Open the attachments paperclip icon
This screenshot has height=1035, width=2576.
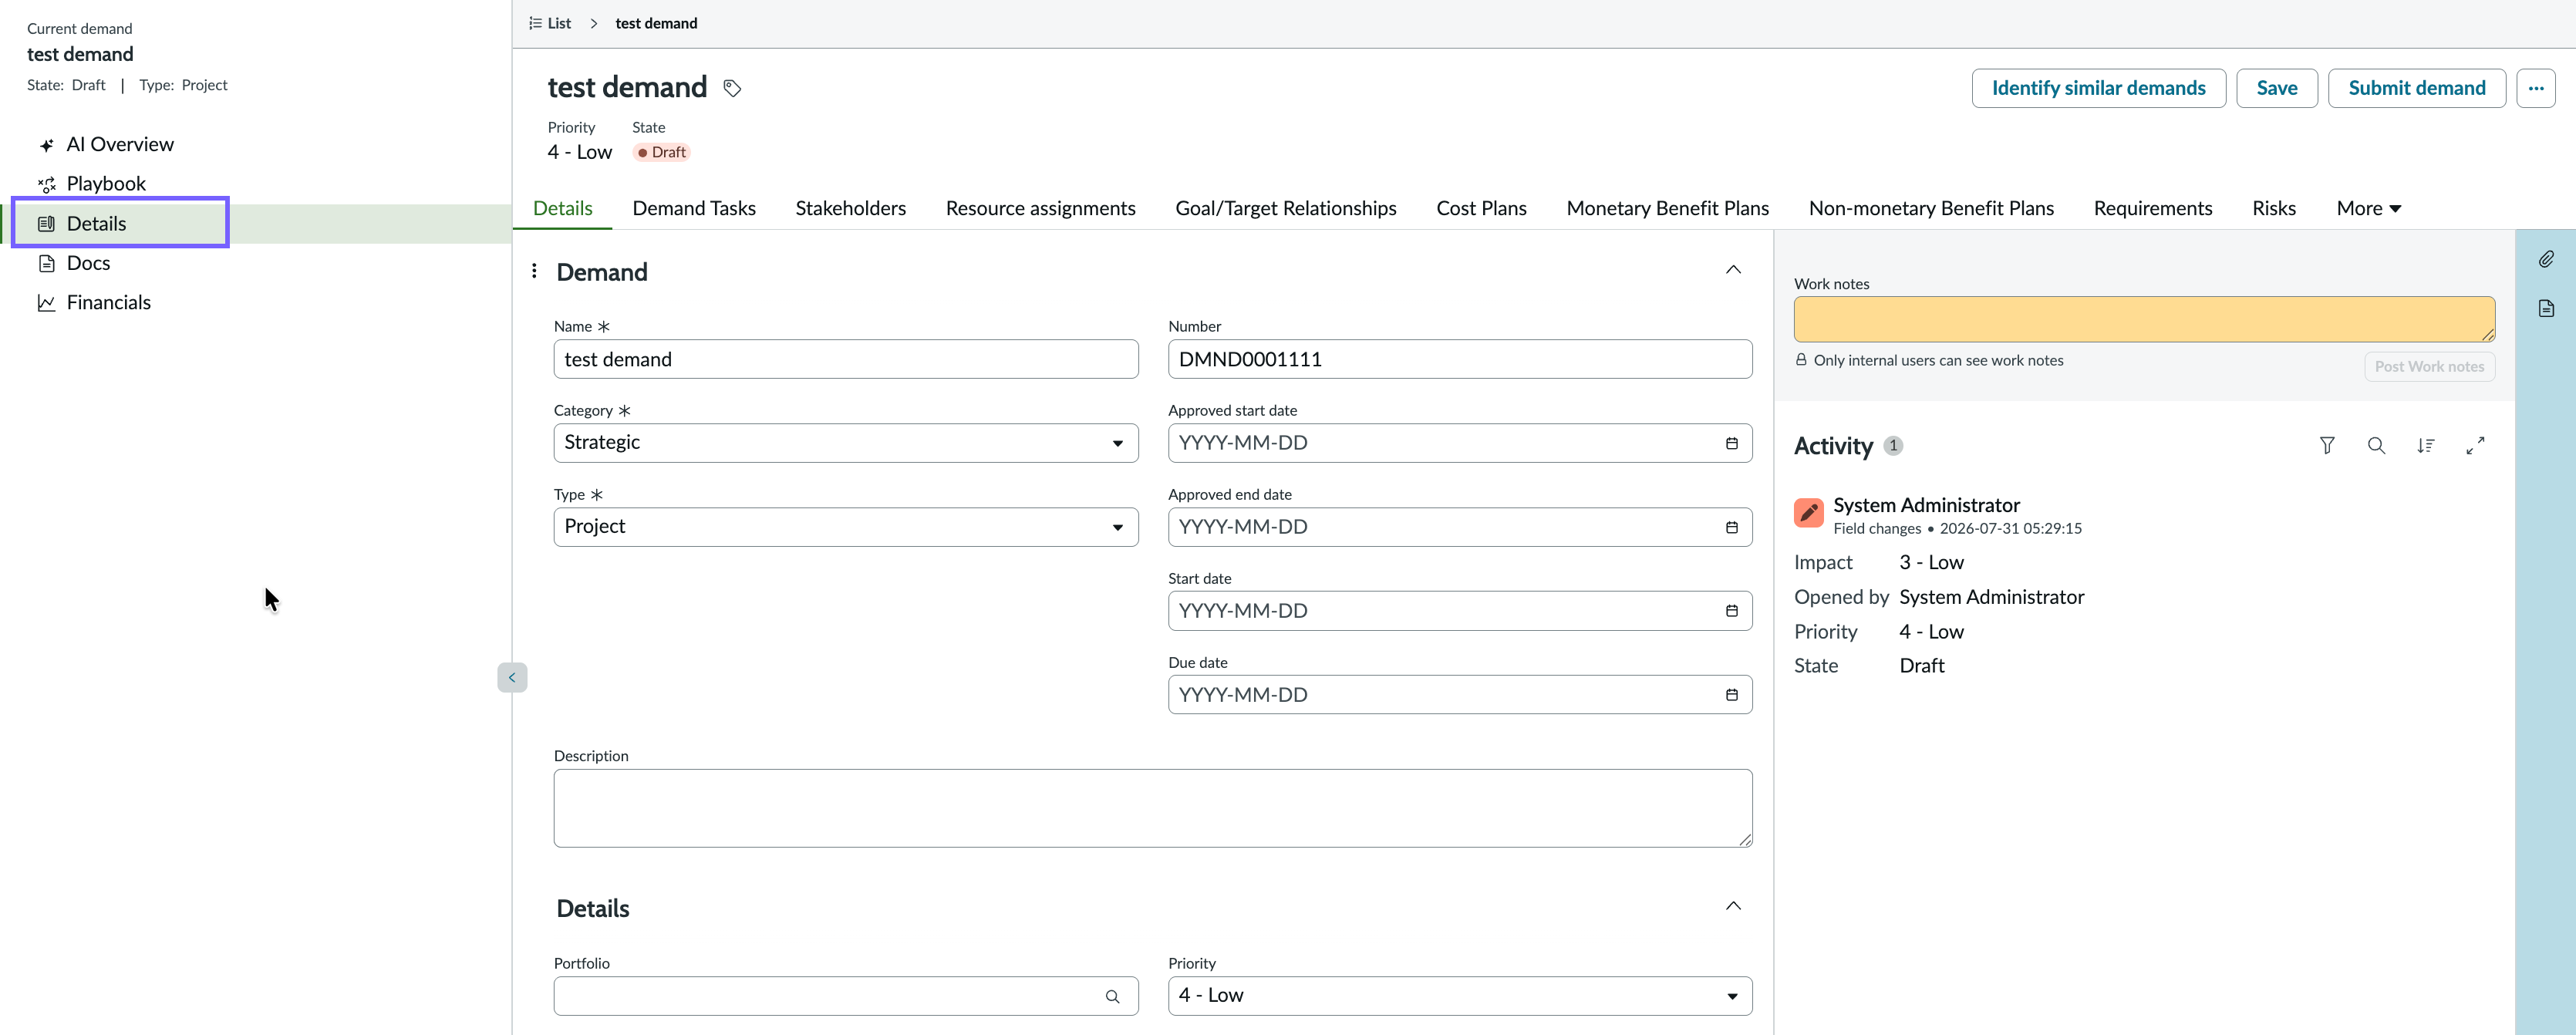[x=2546, y=259]
